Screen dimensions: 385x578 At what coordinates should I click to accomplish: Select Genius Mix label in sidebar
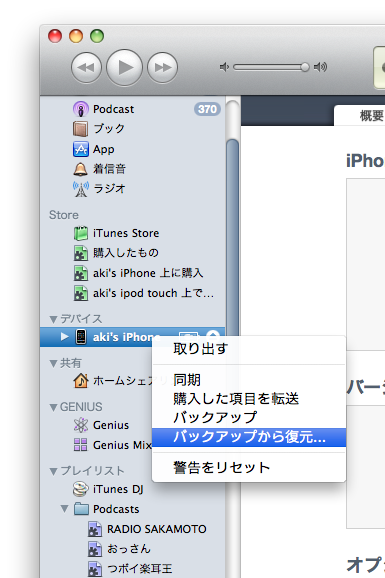[x=122, y=445]
